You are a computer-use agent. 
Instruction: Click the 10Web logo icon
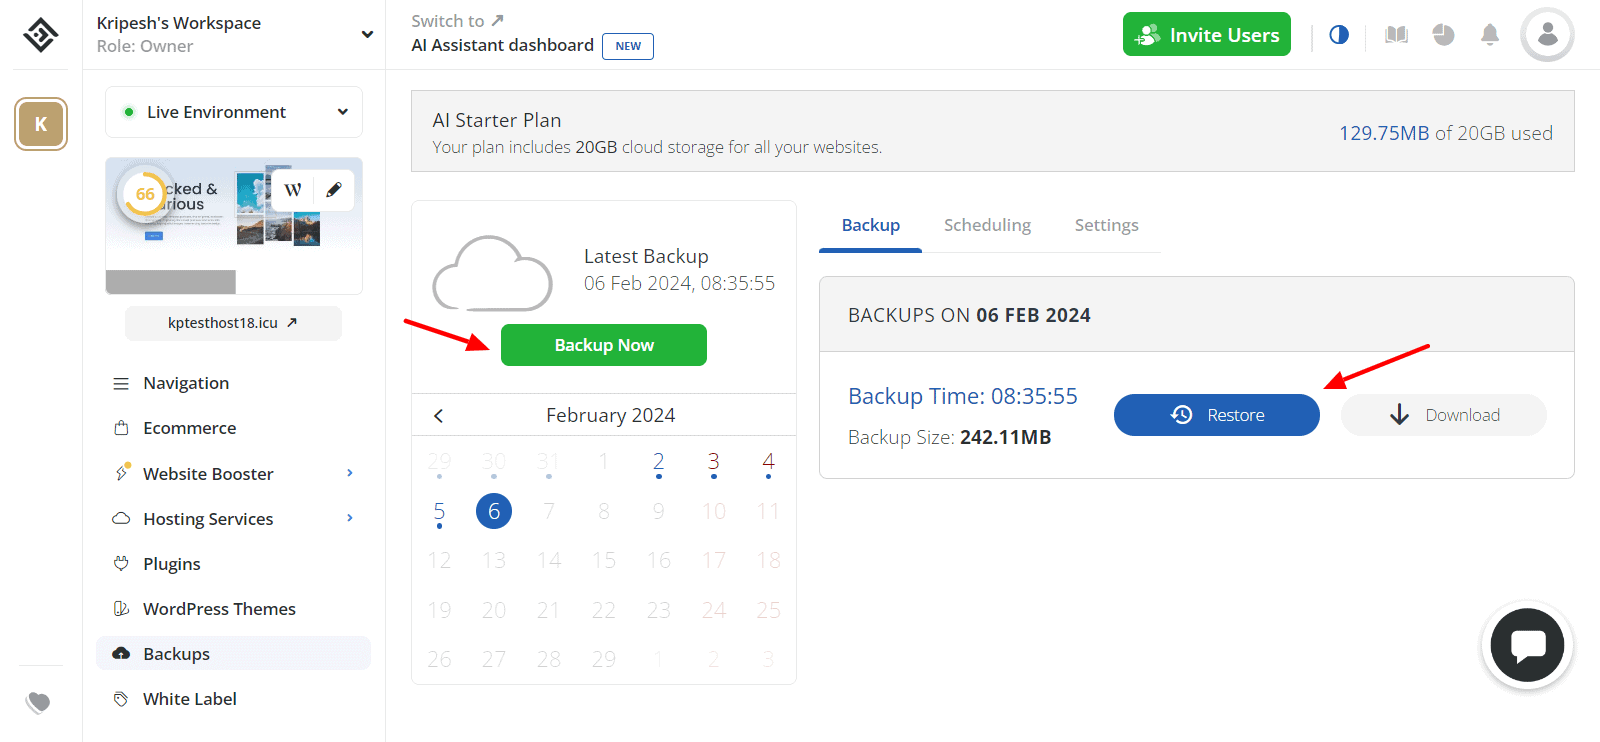click(x=41, y=35)
